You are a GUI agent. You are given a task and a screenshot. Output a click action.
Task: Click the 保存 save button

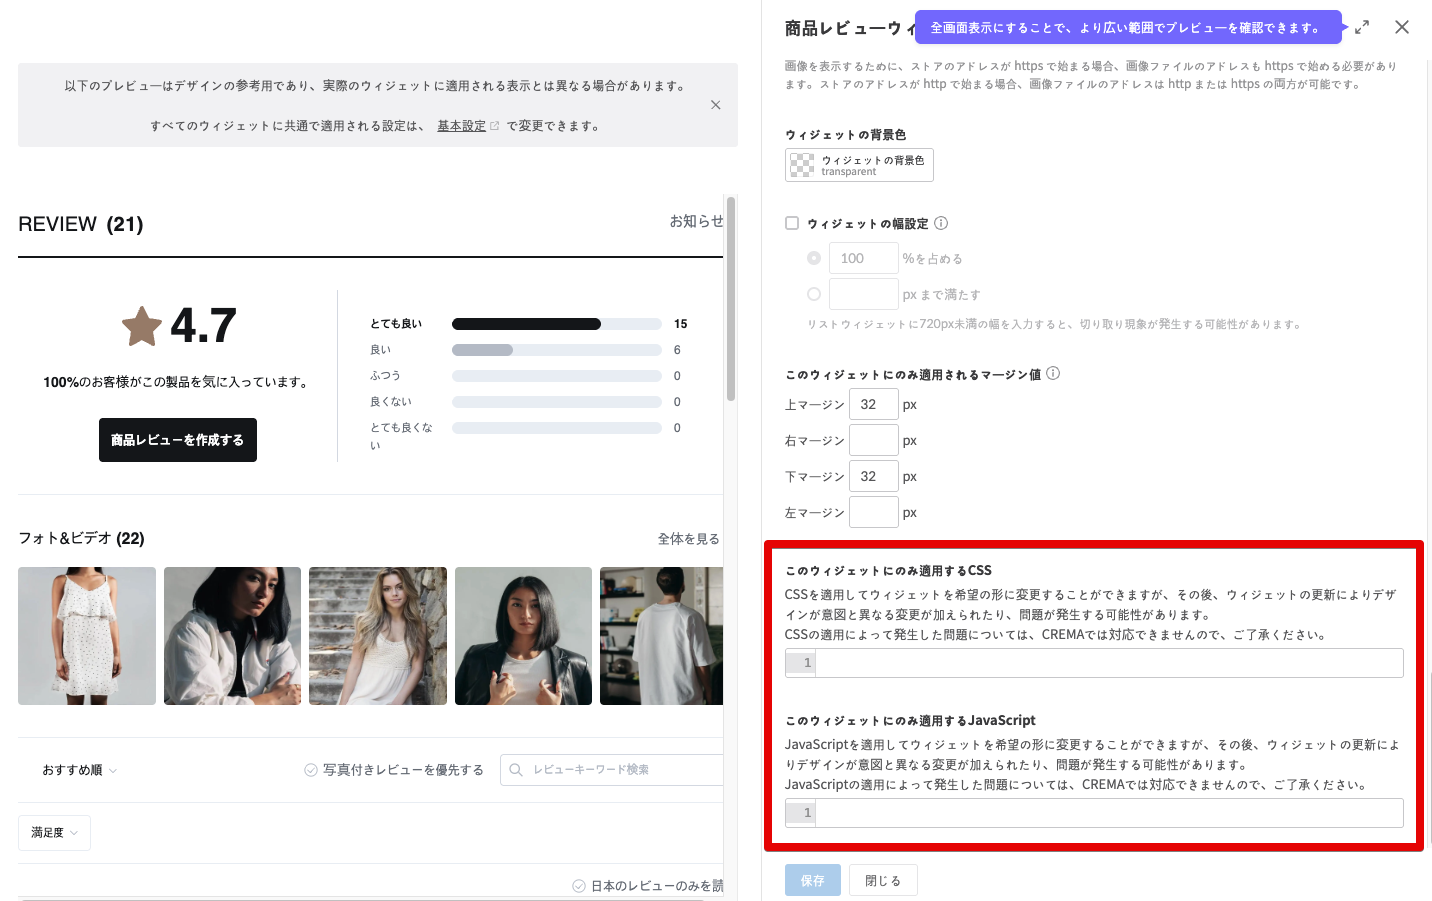pos(812,880)
